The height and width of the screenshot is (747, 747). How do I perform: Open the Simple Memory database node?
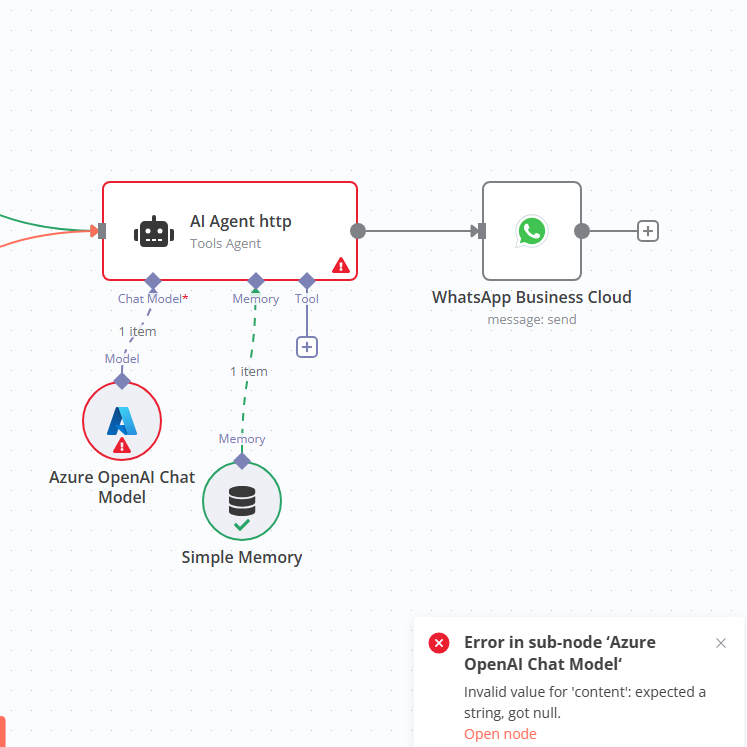point(242,501)
